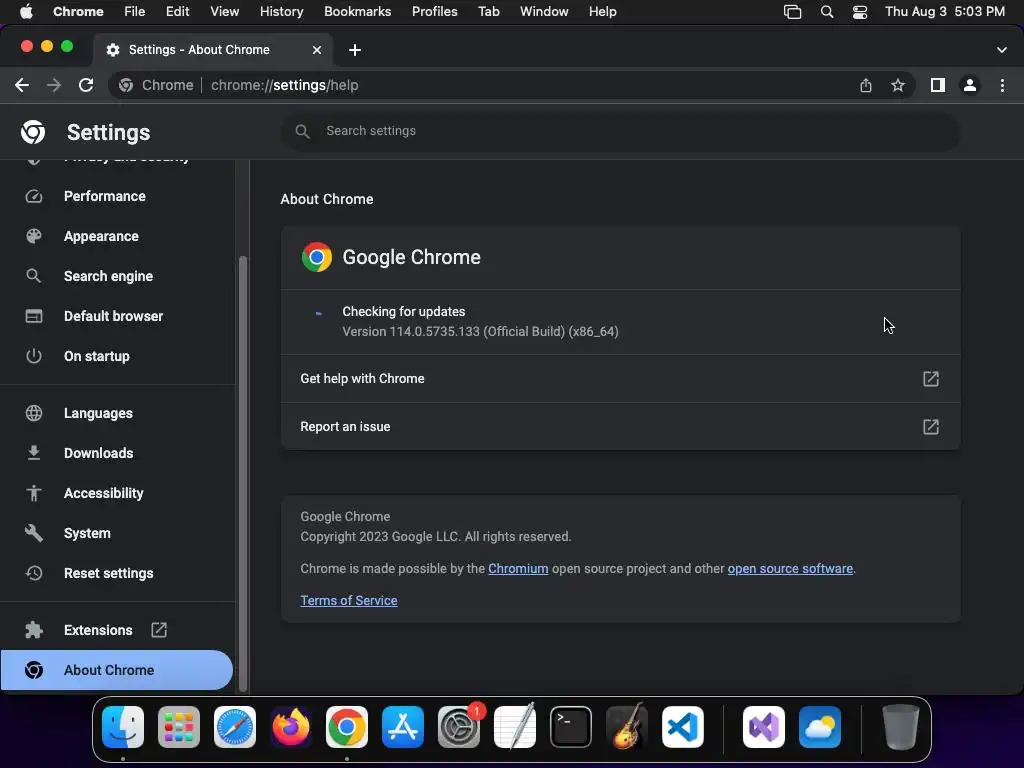This screenshot has height=768, width=1024.
Task: Click the Extensions puzzle piece icon
Action: [33, 630]
